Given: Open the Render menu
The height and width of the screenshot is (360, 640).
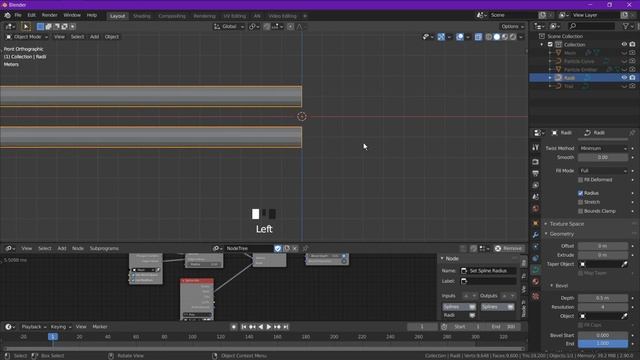Looking at the screenshot, I should 49,15.
